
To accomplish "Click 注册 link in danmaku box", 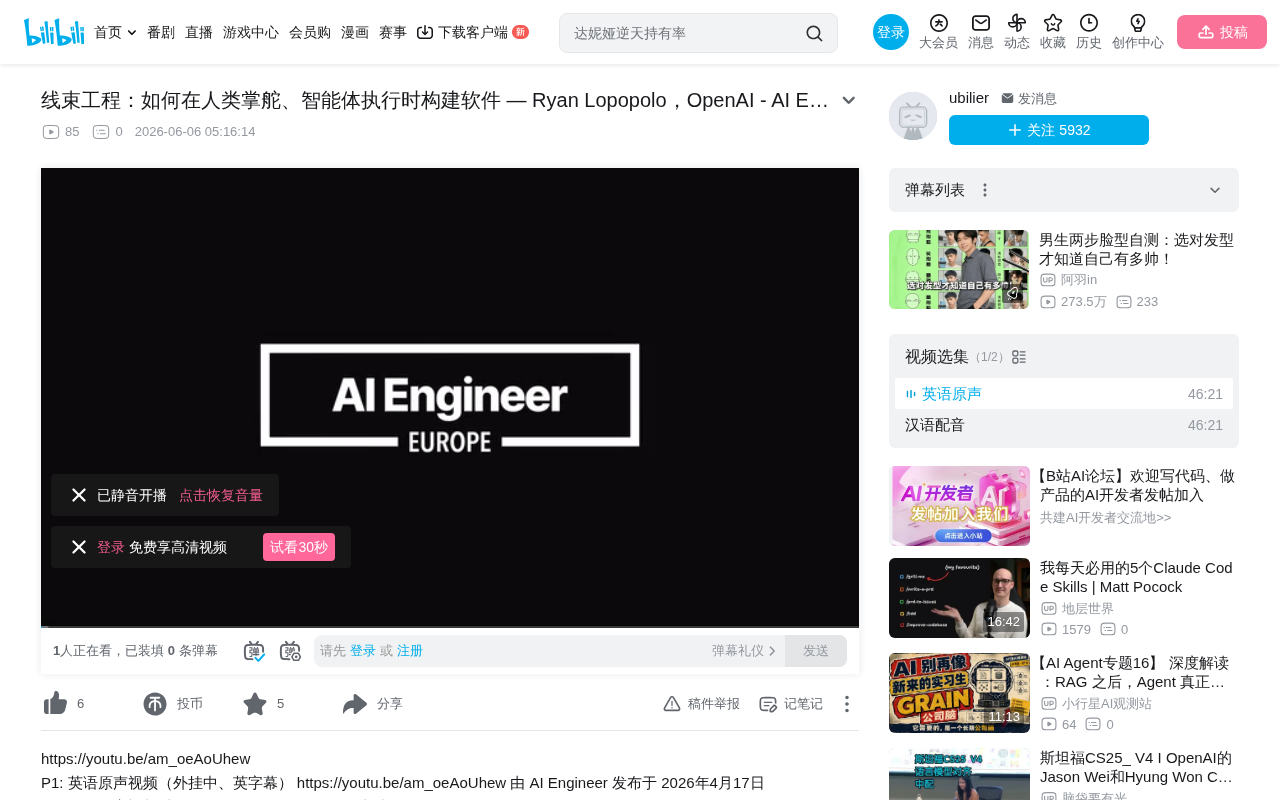I will pos(410,651).
